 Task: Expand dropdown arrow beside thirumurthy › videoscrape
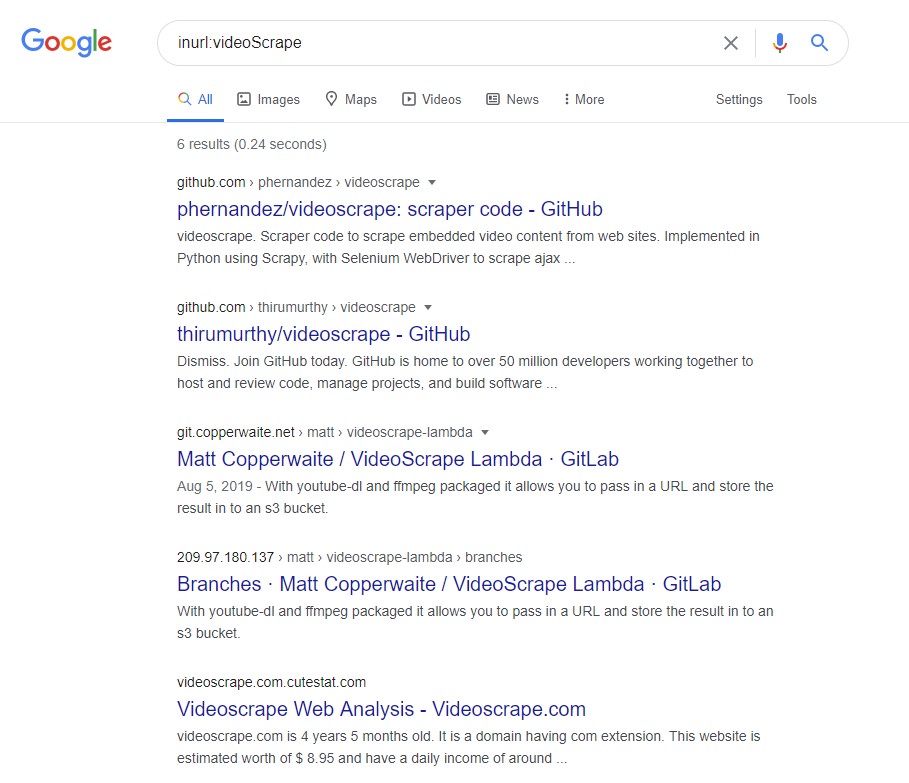point(428,307)
